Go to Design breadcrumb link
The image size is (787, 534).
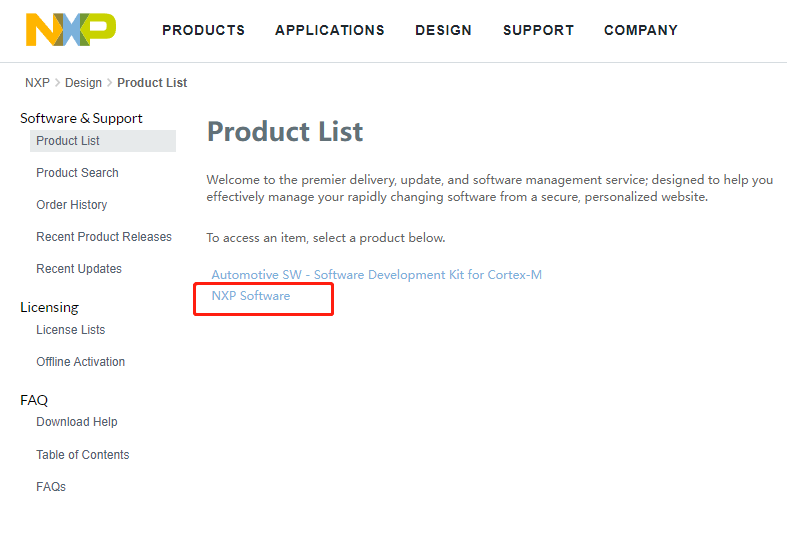click(x=83, y=83)
